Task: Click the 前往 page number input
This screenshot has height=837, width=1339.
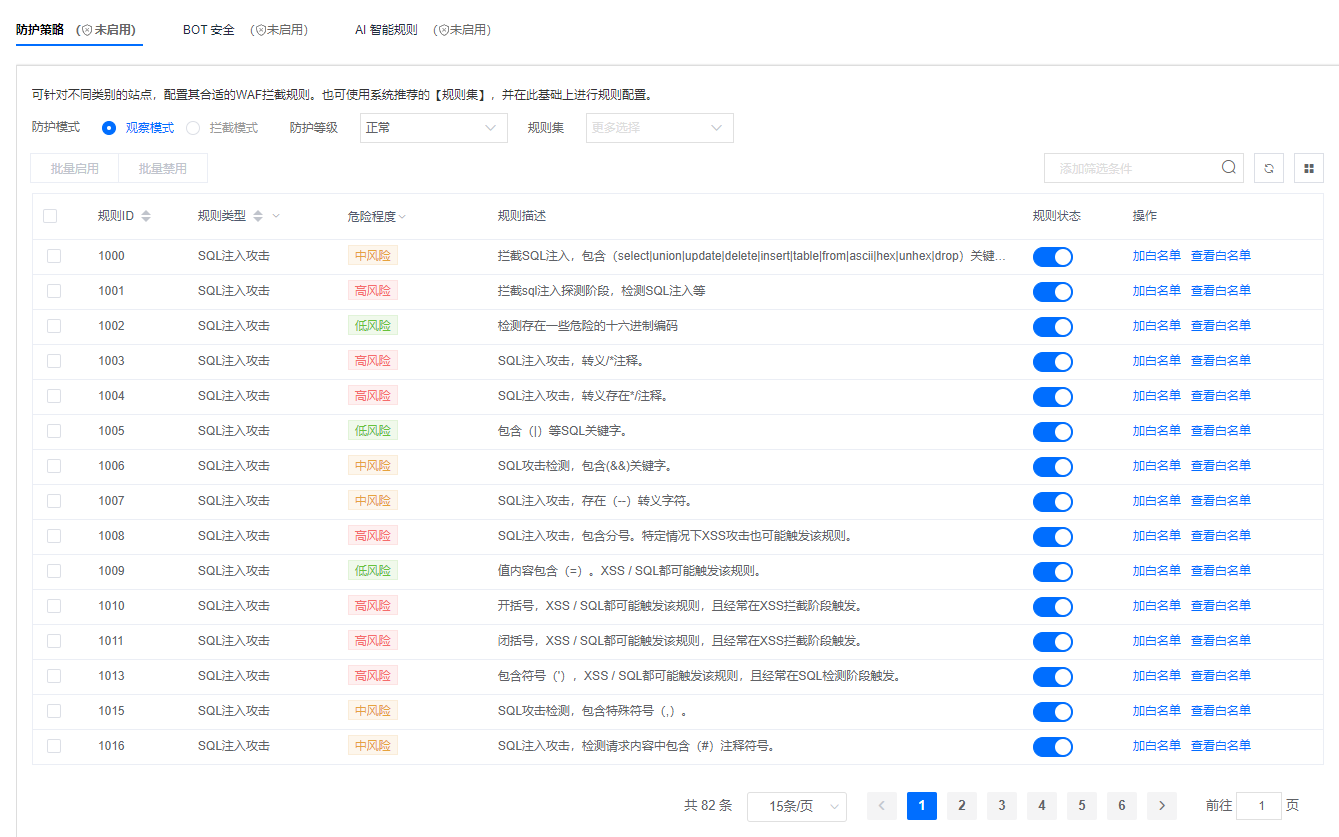Action: coord(1259,806)
